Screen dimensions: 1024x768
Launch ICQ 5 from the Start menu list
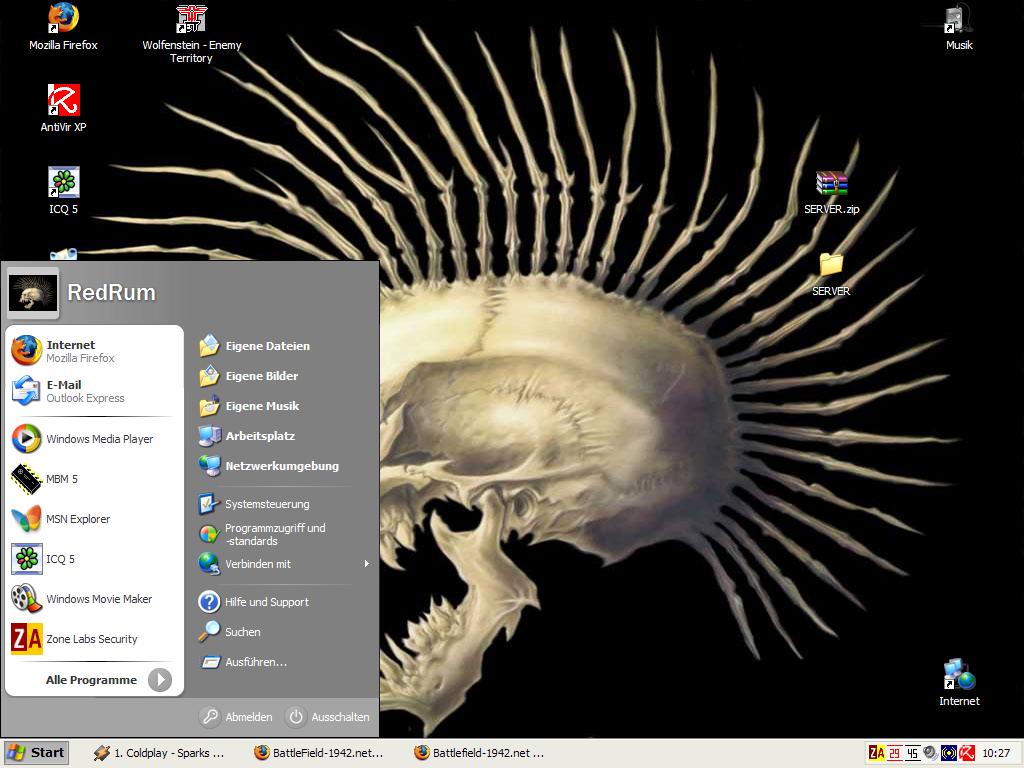[x=94, y=559]
